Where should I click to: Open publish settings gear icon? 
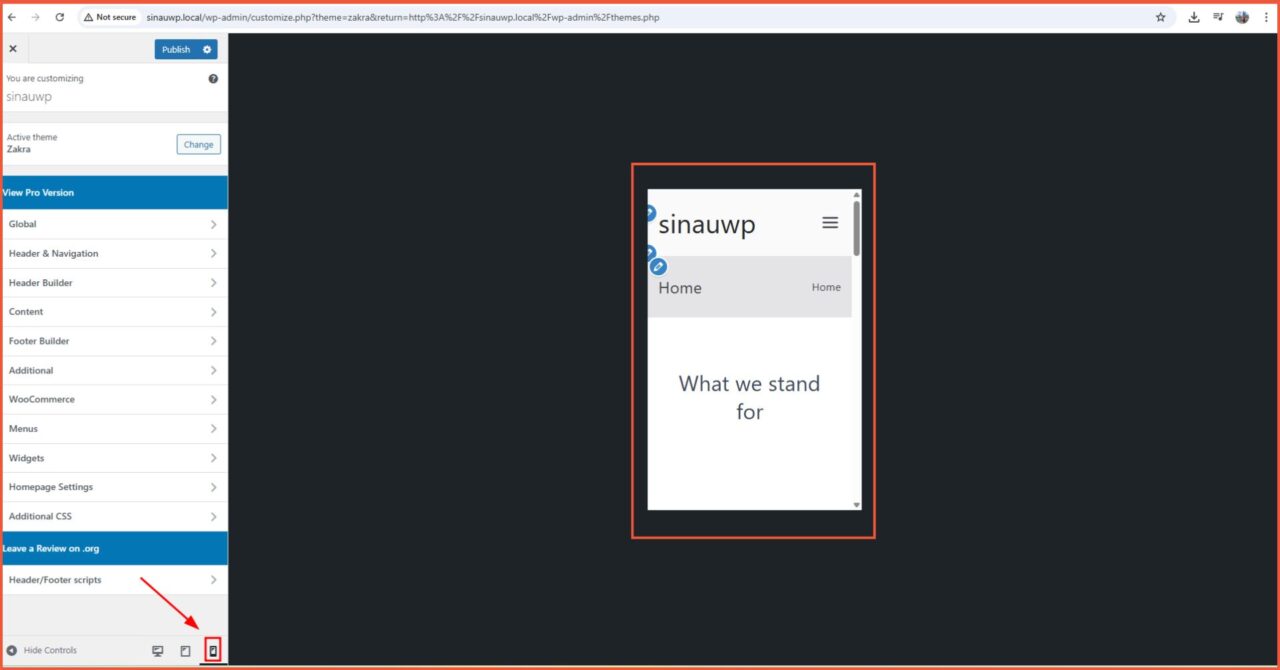[207, 49]
